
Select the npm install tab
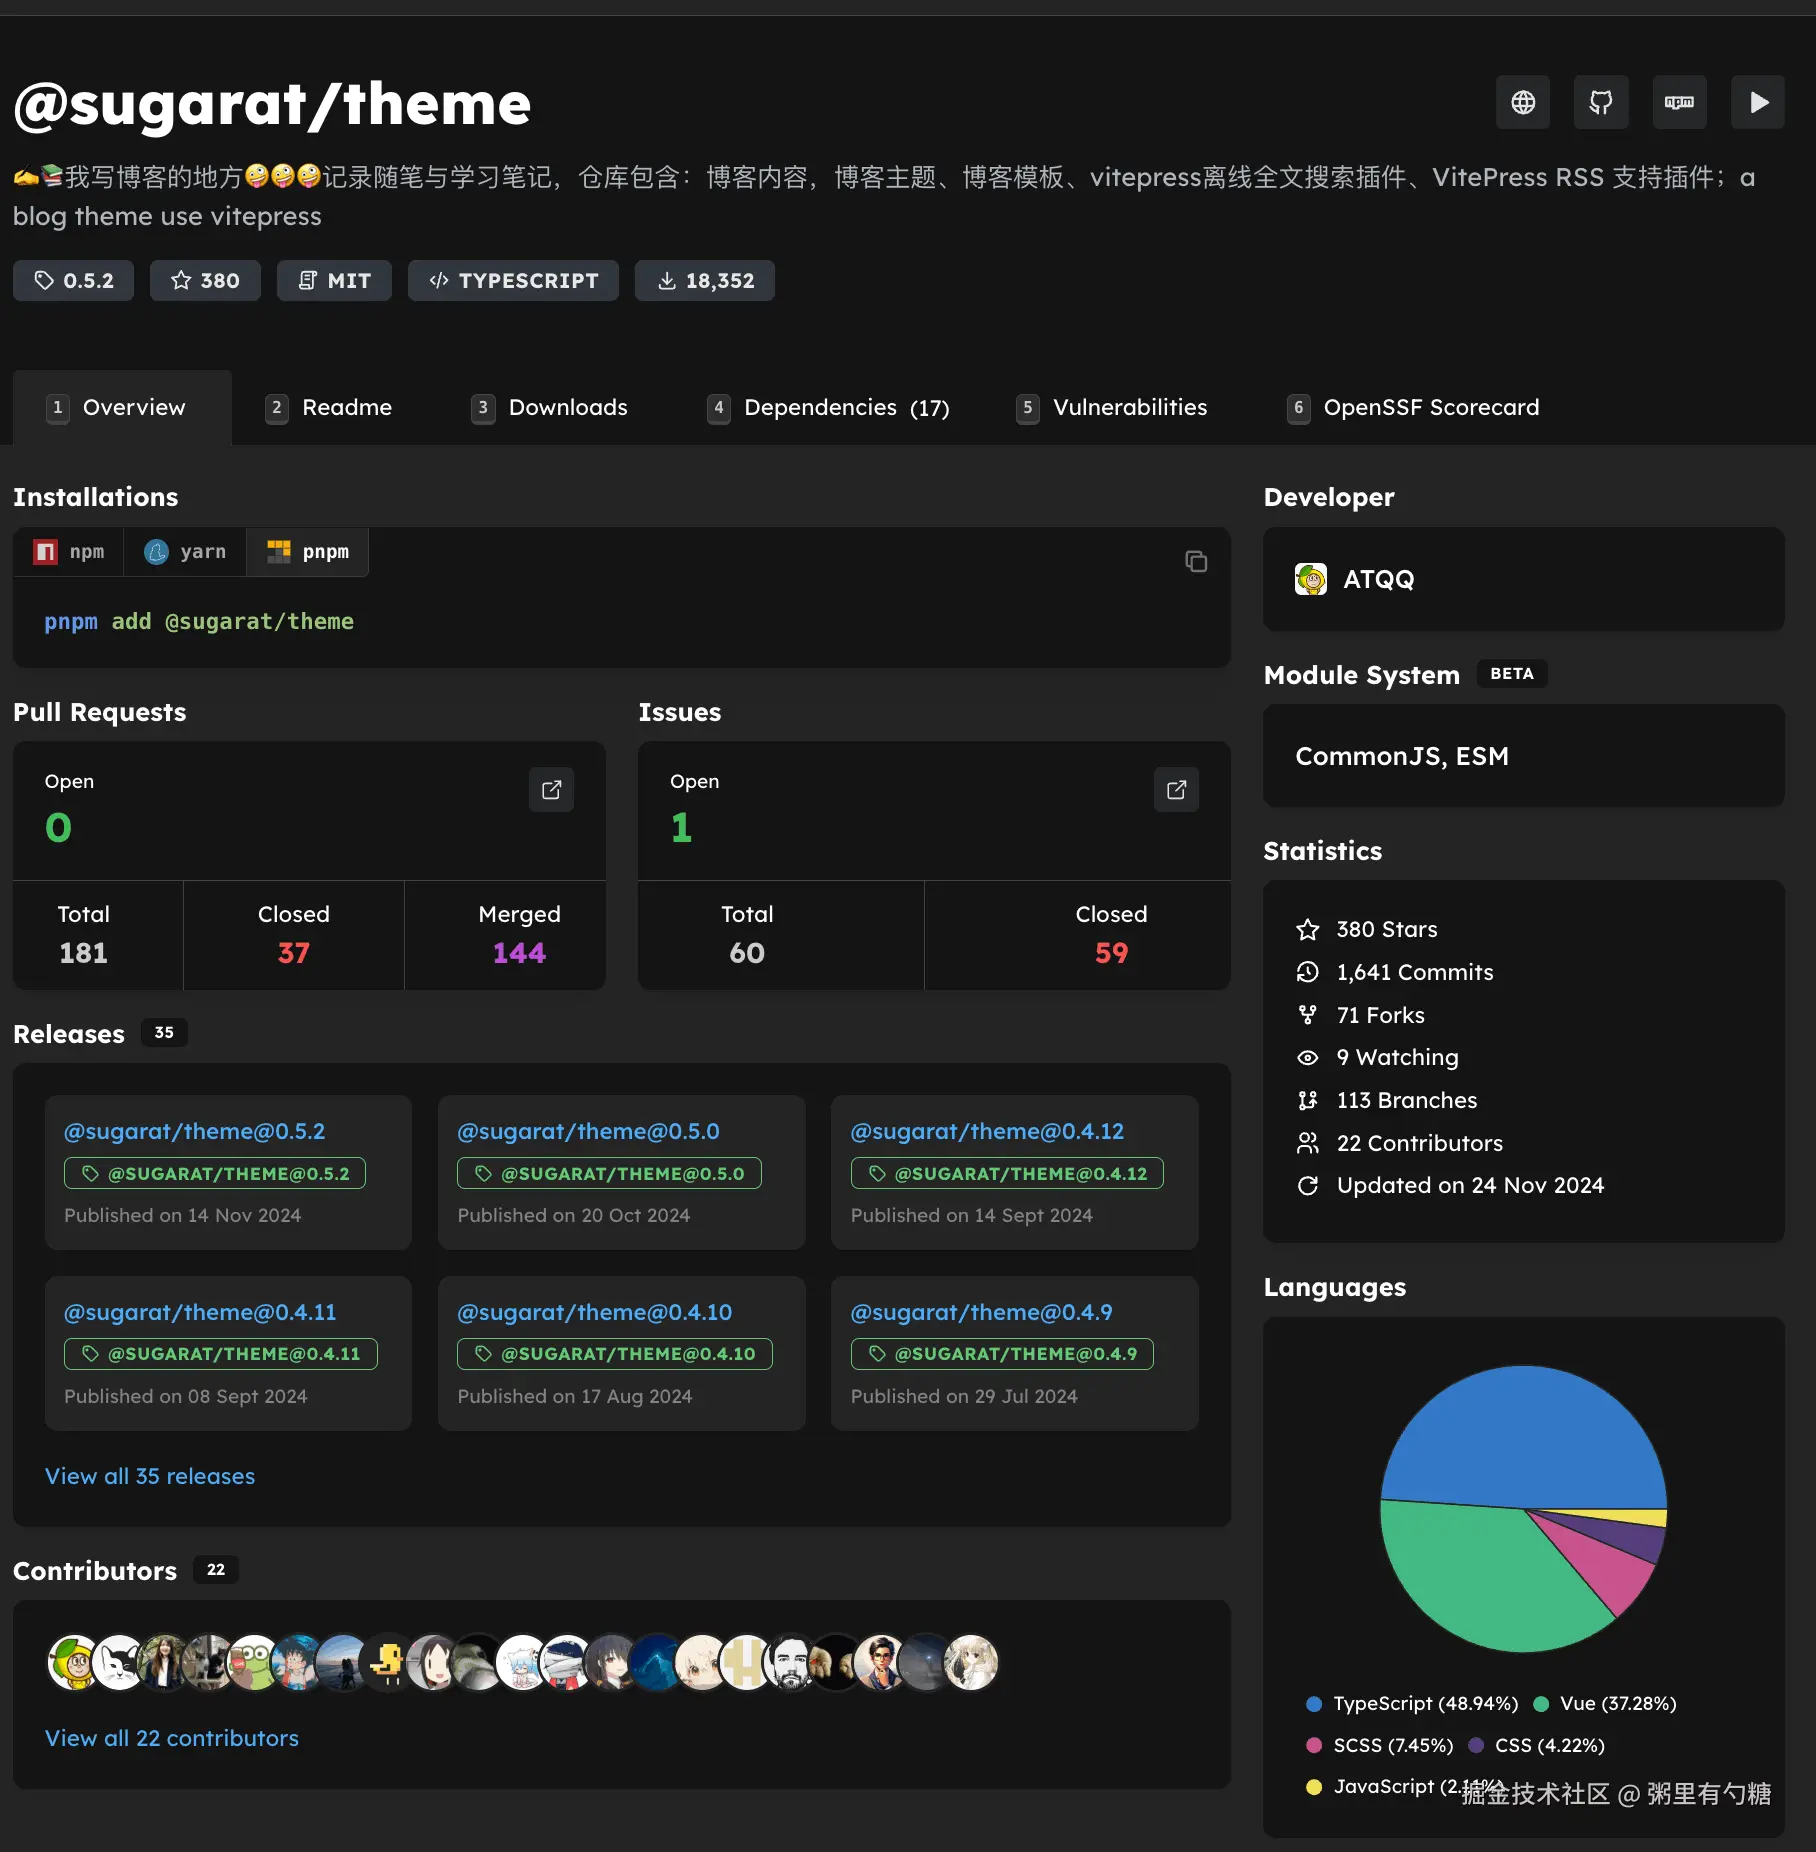(69, 552)
